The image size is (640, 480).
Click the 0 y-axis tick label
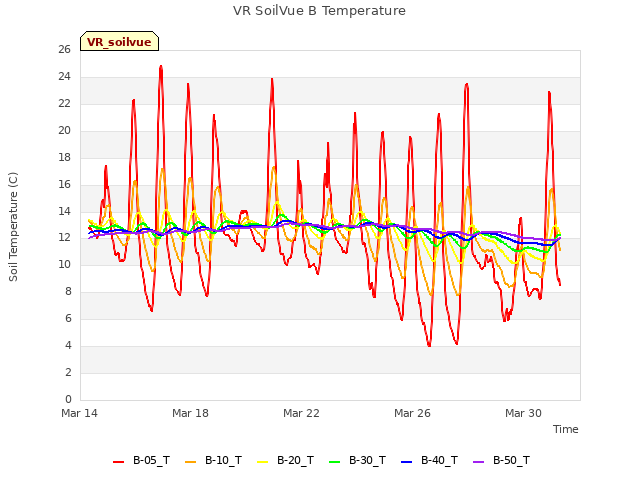tap(68, 399)
